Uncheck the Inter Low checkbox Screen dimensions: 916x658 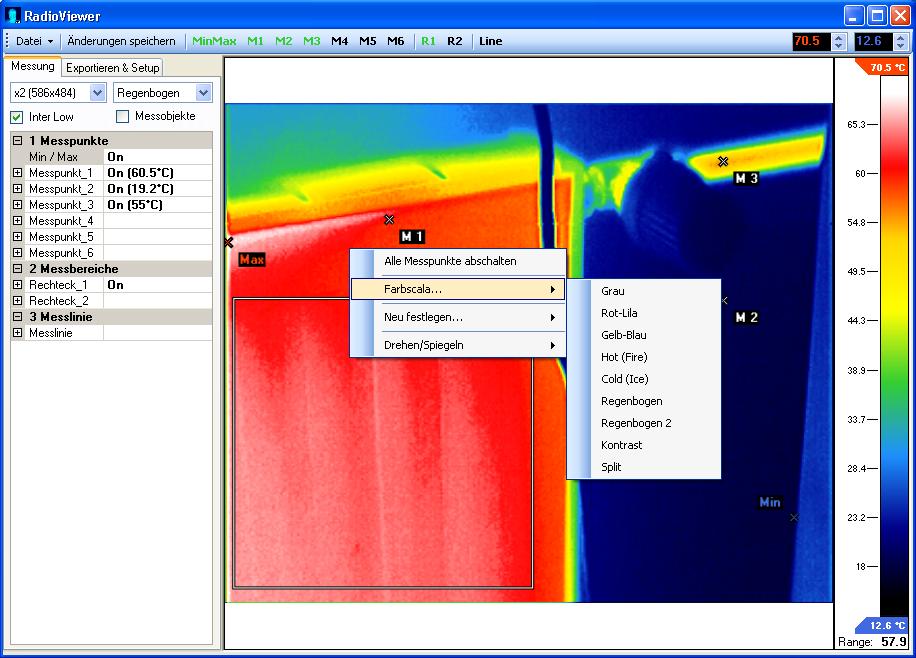point(17,117)
